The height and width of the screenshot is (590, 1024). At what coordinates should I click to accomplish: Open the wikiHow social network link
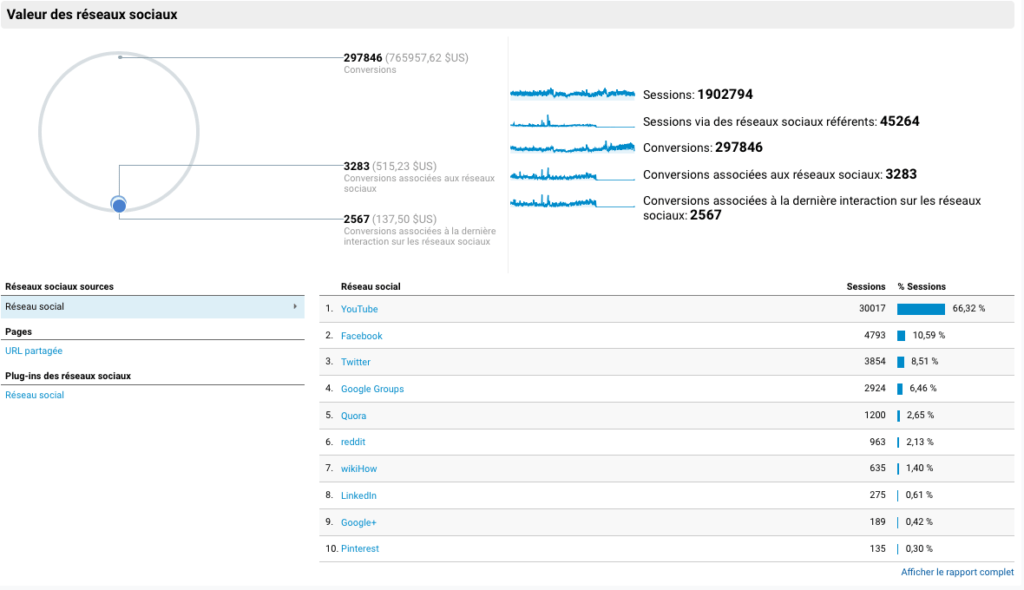point(359,468)
